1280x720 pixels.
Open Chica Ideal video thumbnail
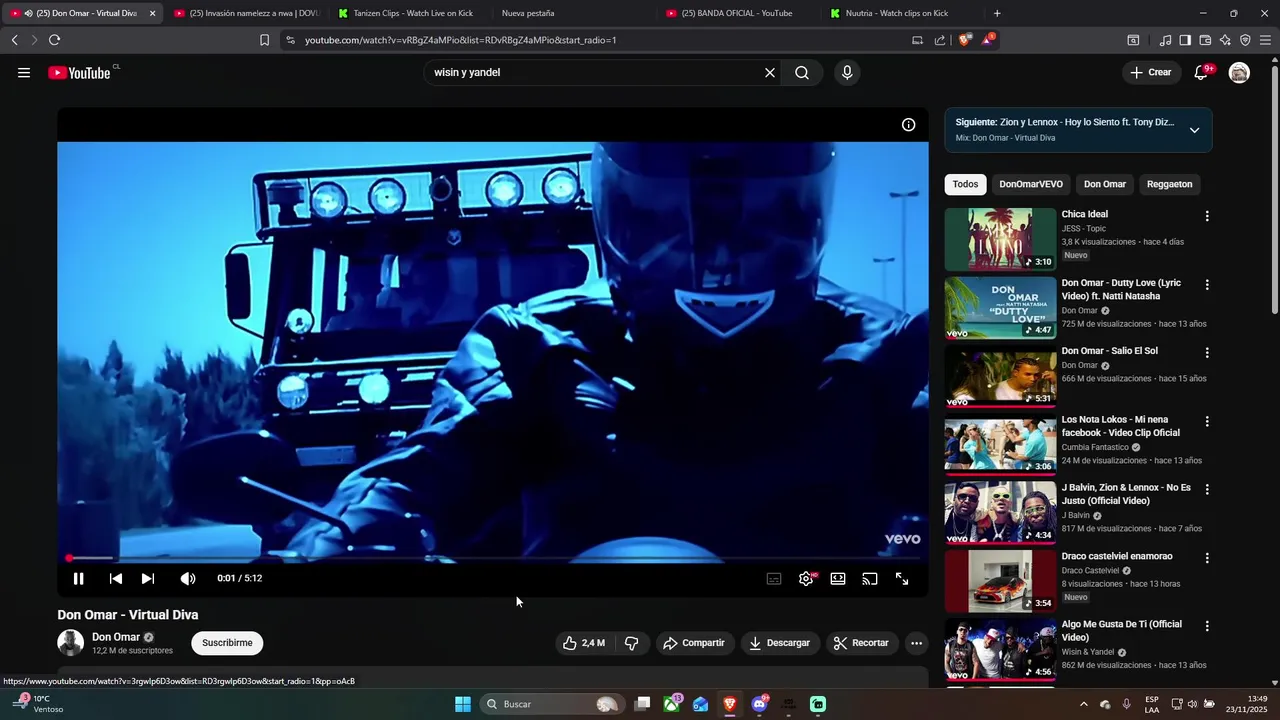point(1000,239)
